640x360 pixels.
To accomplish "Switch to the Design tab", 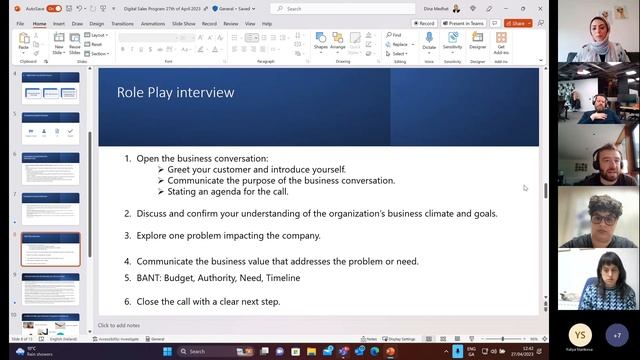I will click(x=97, y=24).
